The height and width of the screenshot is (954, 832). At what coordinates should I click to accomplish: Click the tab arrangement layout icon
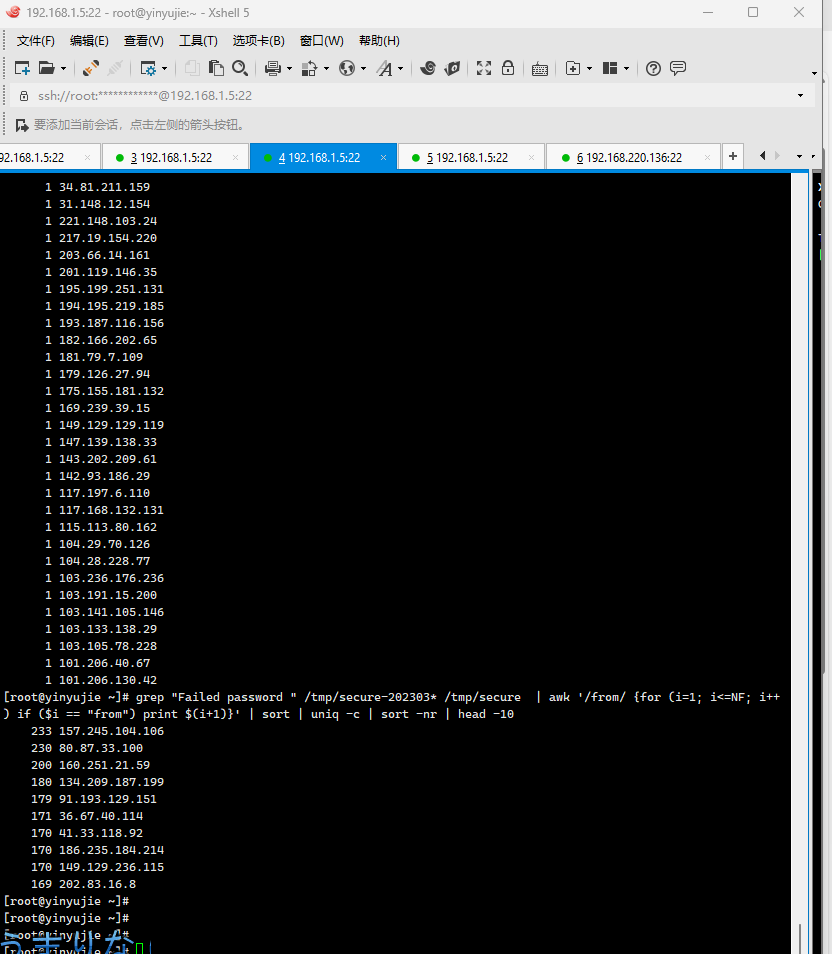[x=610, y=68]
